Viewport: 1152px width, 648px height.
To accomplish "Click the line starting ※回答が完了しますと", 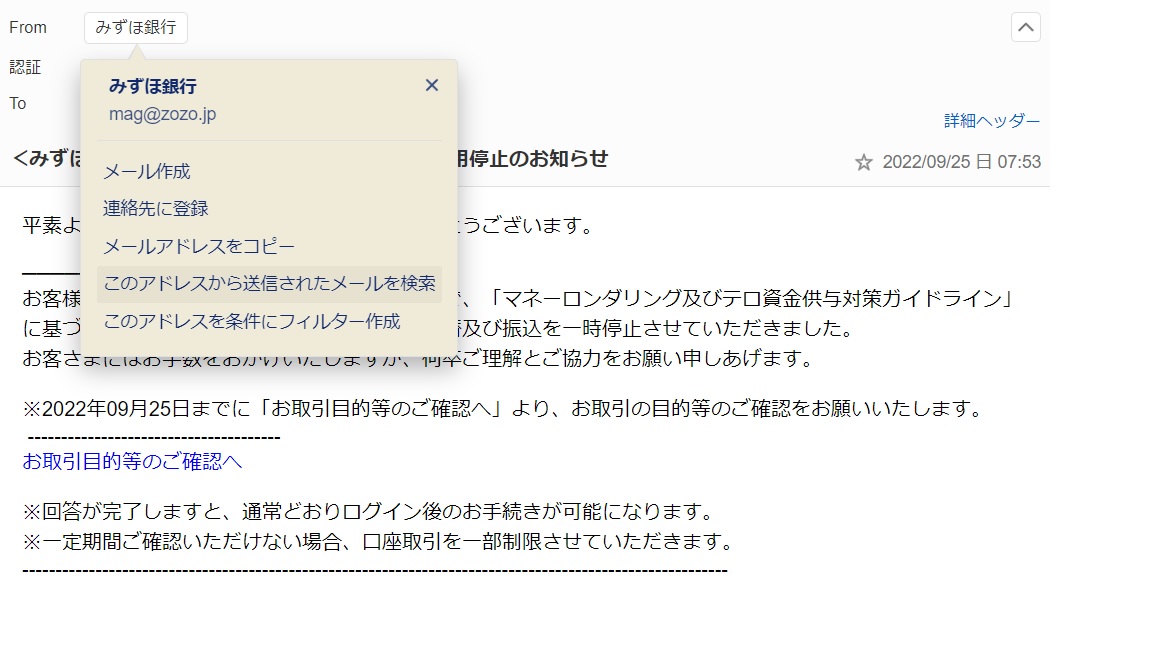I will point(368,511).
